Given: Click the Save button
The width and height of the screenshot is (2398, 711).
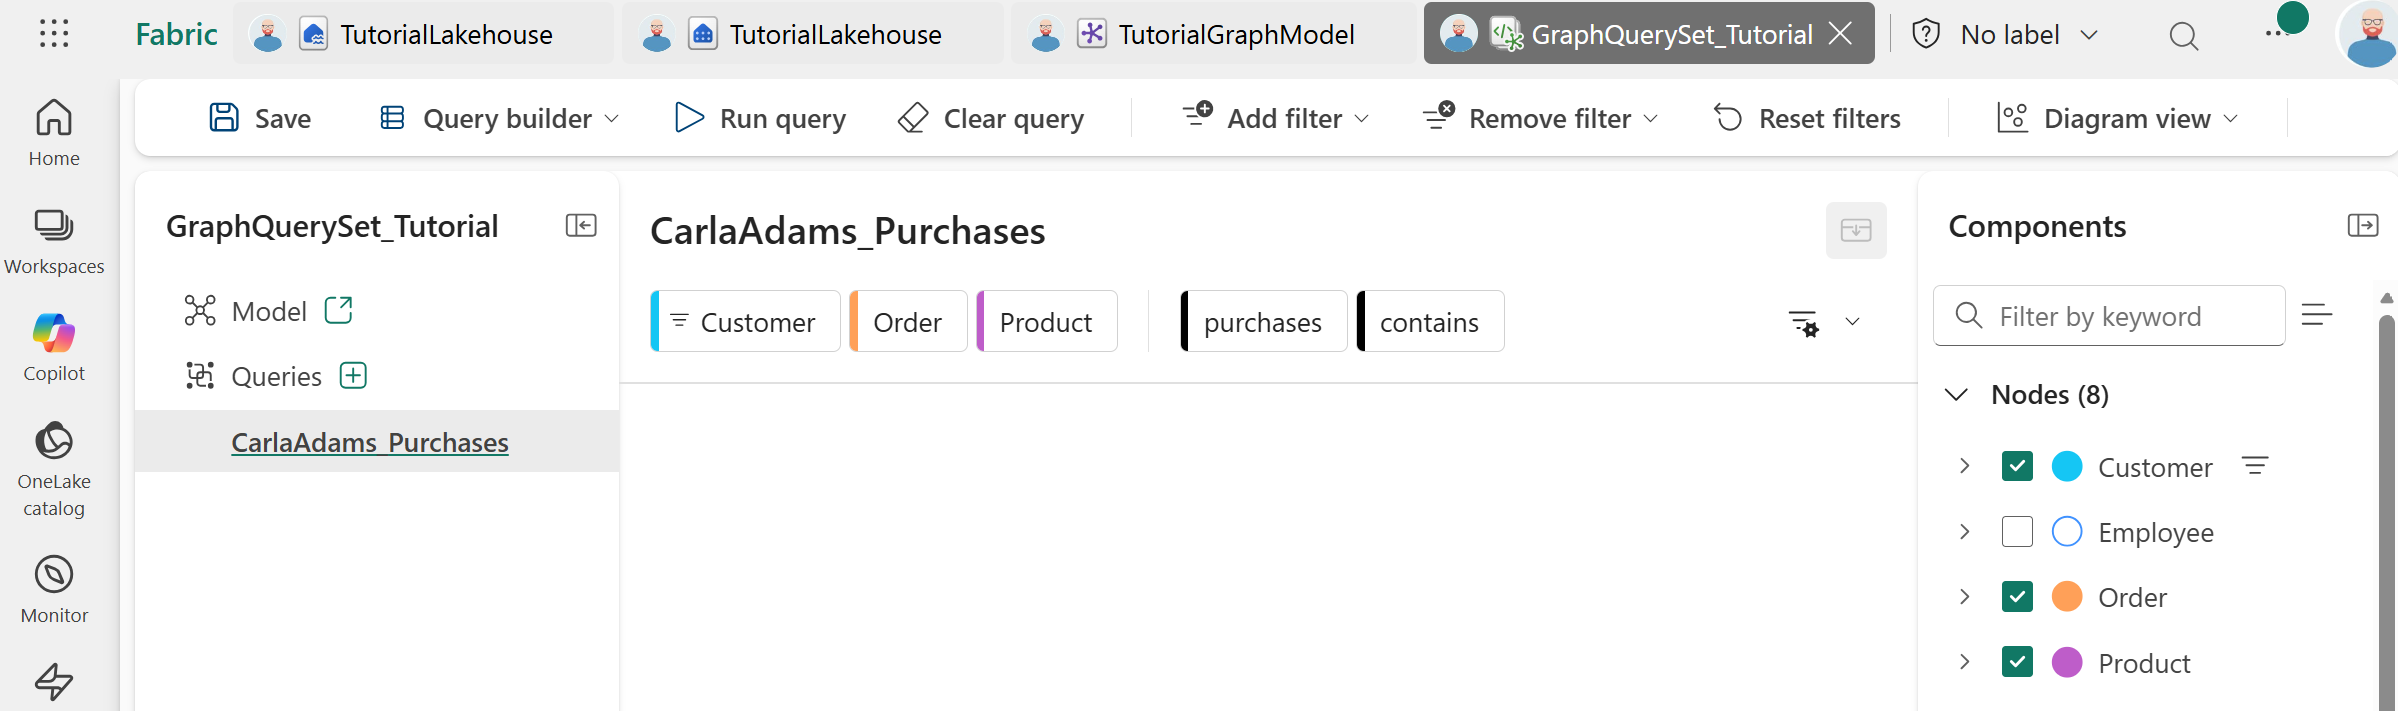Looking at the screenshot, I should 260,119.
